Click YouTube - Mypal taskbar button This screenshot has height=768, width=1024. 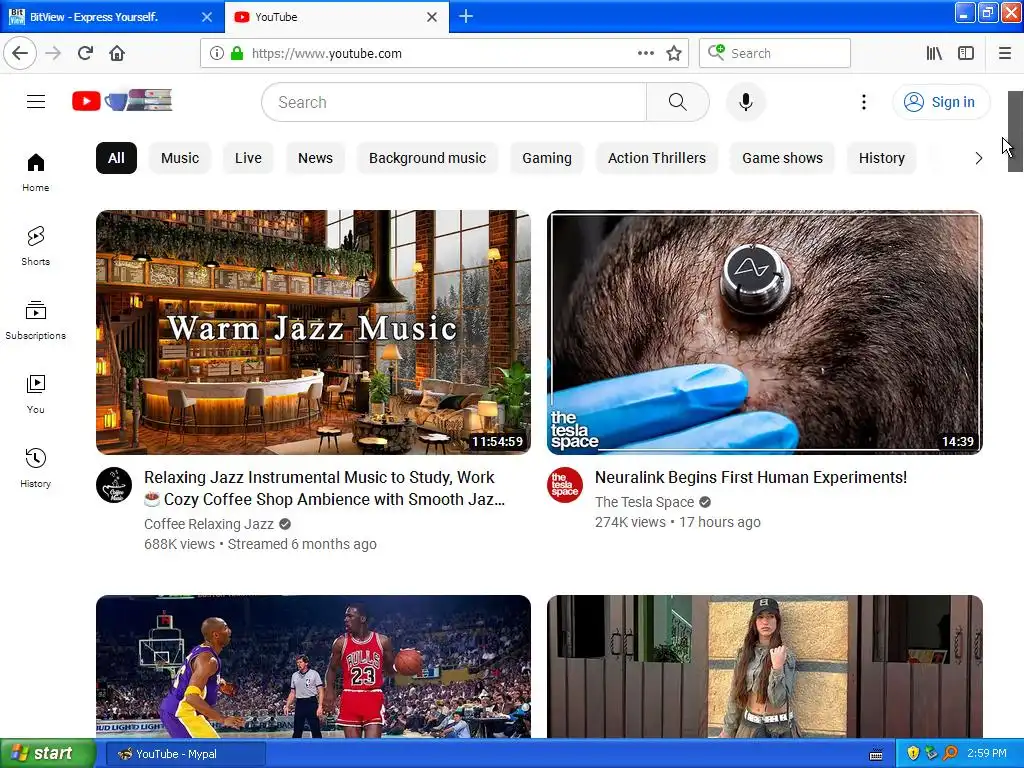(x=185, y=754)
